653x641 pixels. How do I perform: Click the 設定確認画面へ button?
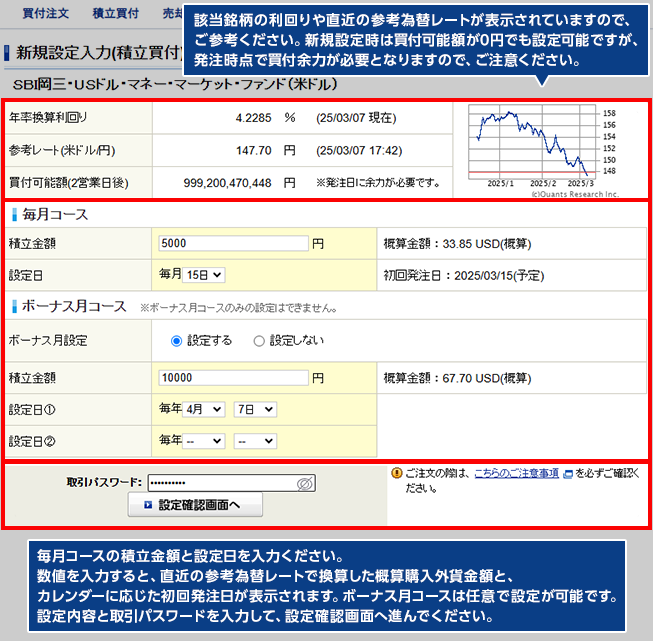[195, 505]
